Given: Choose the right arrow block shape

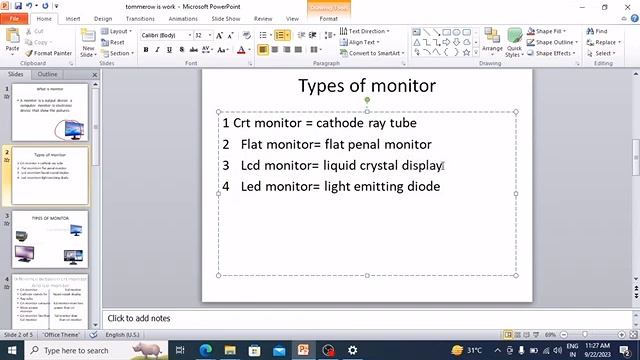Looking at the screenshot, I should click(447, 42).
